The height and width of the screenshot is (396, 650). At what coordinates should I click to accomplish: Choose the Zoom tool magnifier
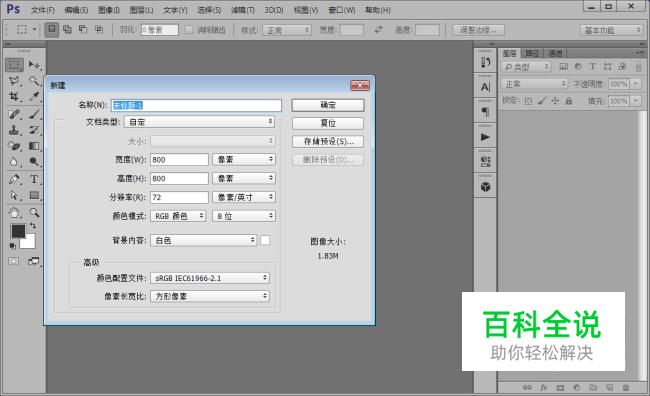tap(34, 213)
